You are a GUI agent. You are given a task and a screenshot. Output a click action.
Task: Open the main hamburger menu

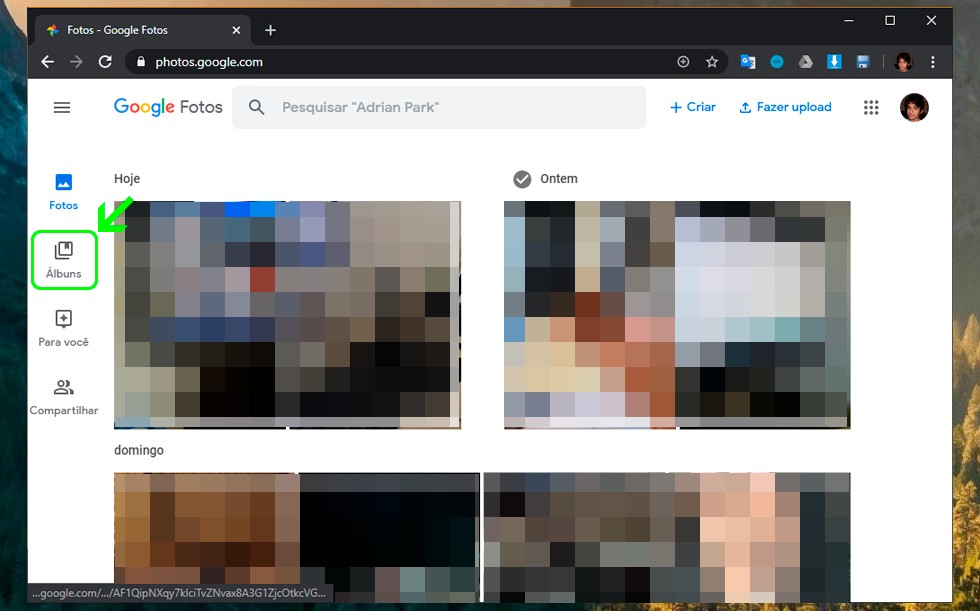click(x=62, y=107)
